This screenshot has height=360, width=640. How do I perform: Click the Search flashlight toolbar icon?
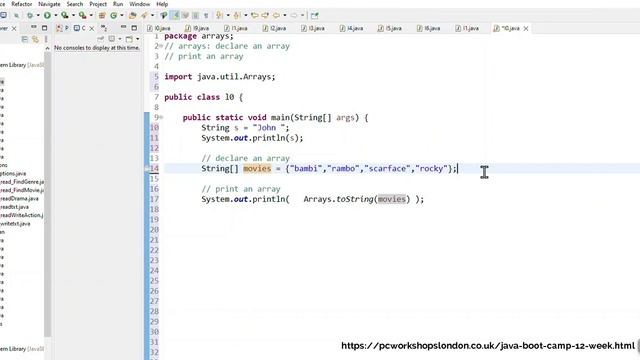[x=144, y=16]
